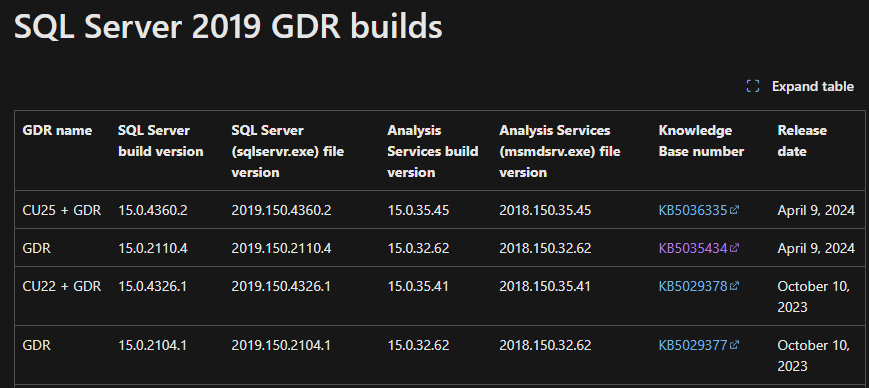
Task: Click the GDR name column header
Action: click(x=57, y=131)
